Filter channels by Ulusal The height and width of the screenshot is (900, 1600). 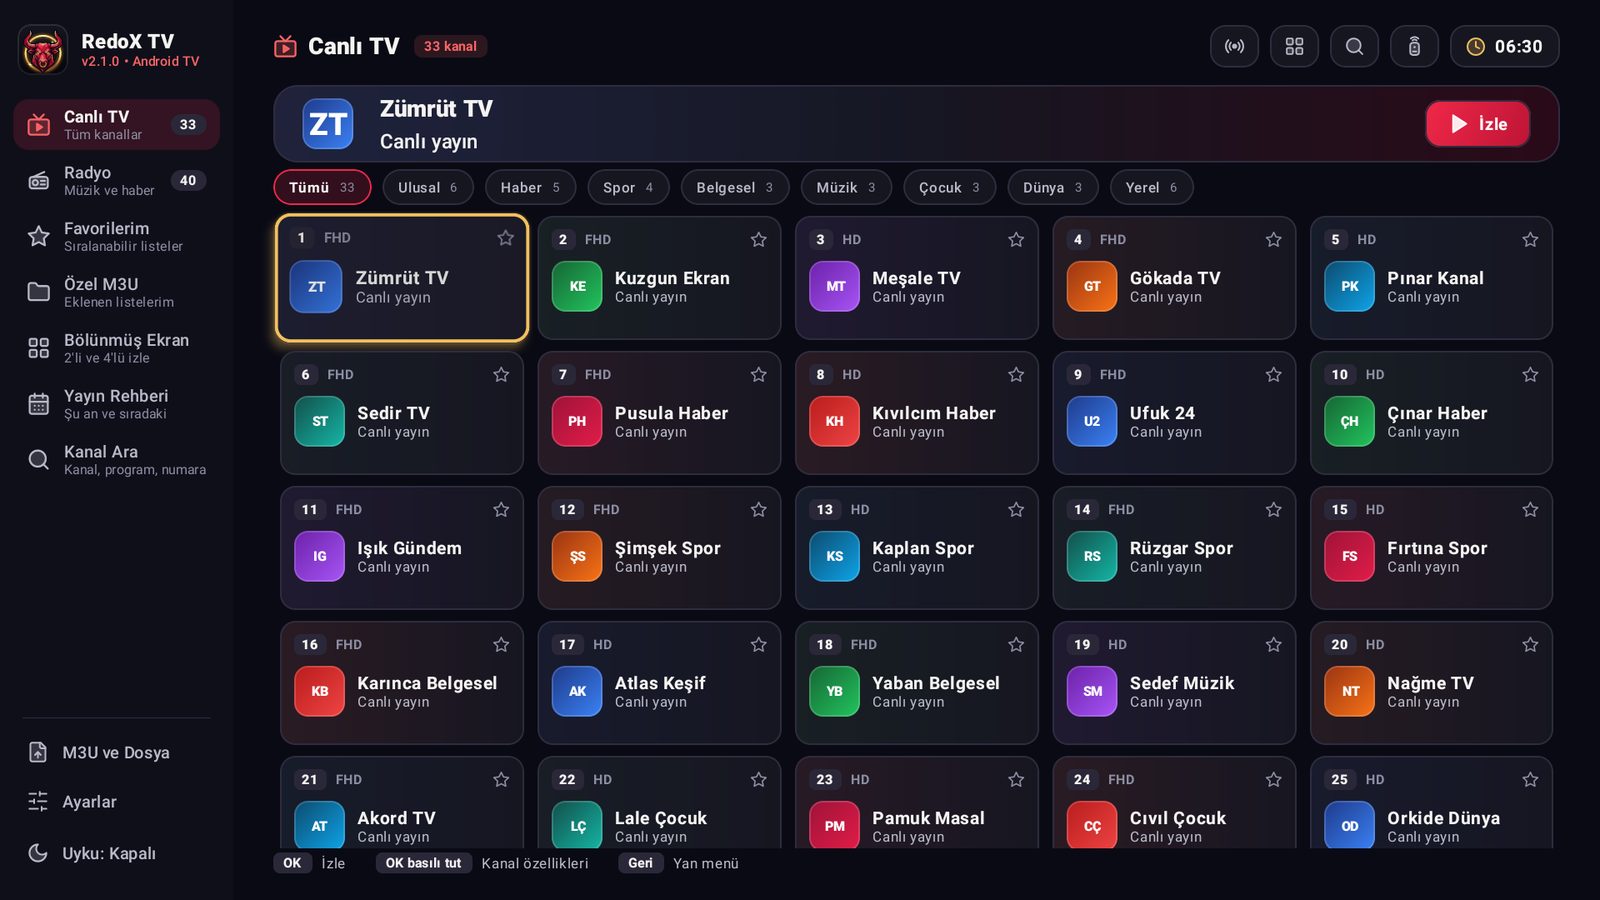428,187
